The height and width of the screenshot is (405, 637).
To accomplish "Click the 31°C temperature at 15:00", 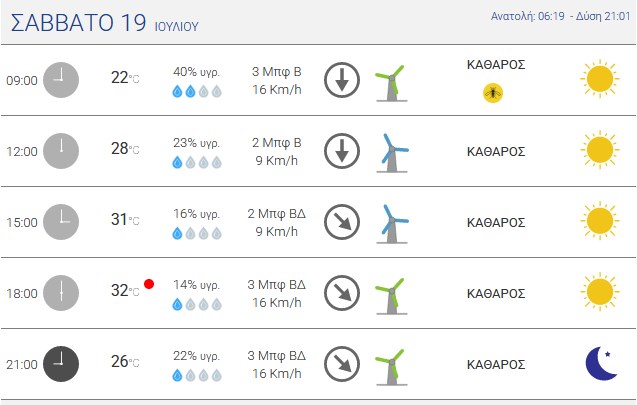I will [125, 220].
